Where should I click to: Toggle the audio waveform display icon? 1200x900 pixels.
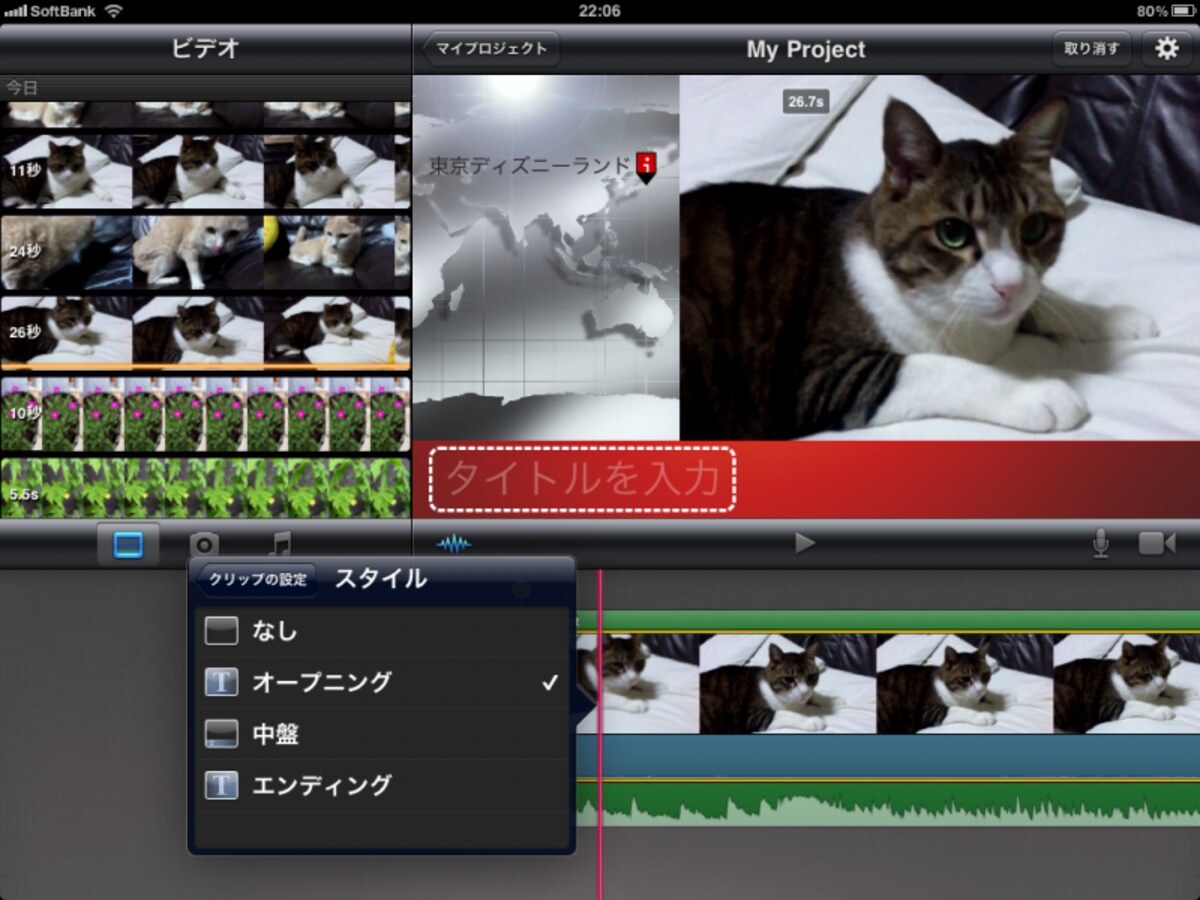click(x=454, y=543)
